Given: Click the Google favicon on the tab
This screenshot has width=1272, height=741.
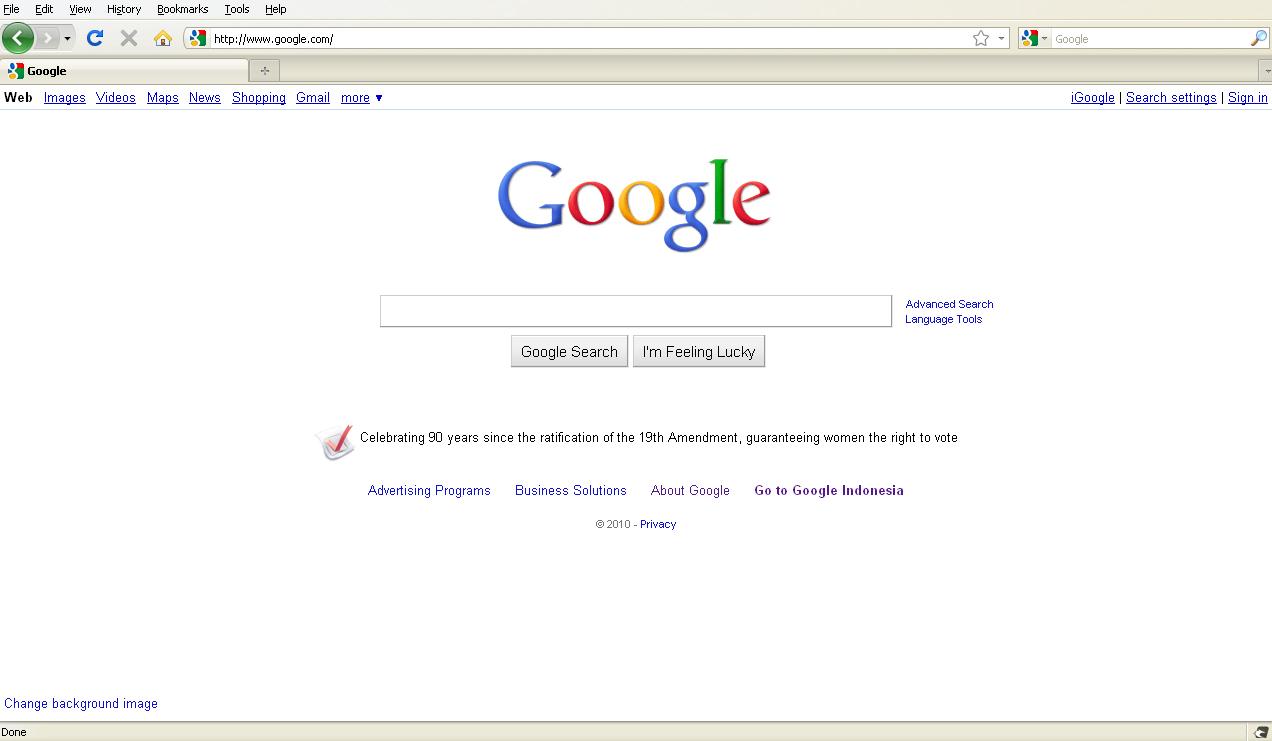Looking at the screenshot, I should (x=15, y=71).
